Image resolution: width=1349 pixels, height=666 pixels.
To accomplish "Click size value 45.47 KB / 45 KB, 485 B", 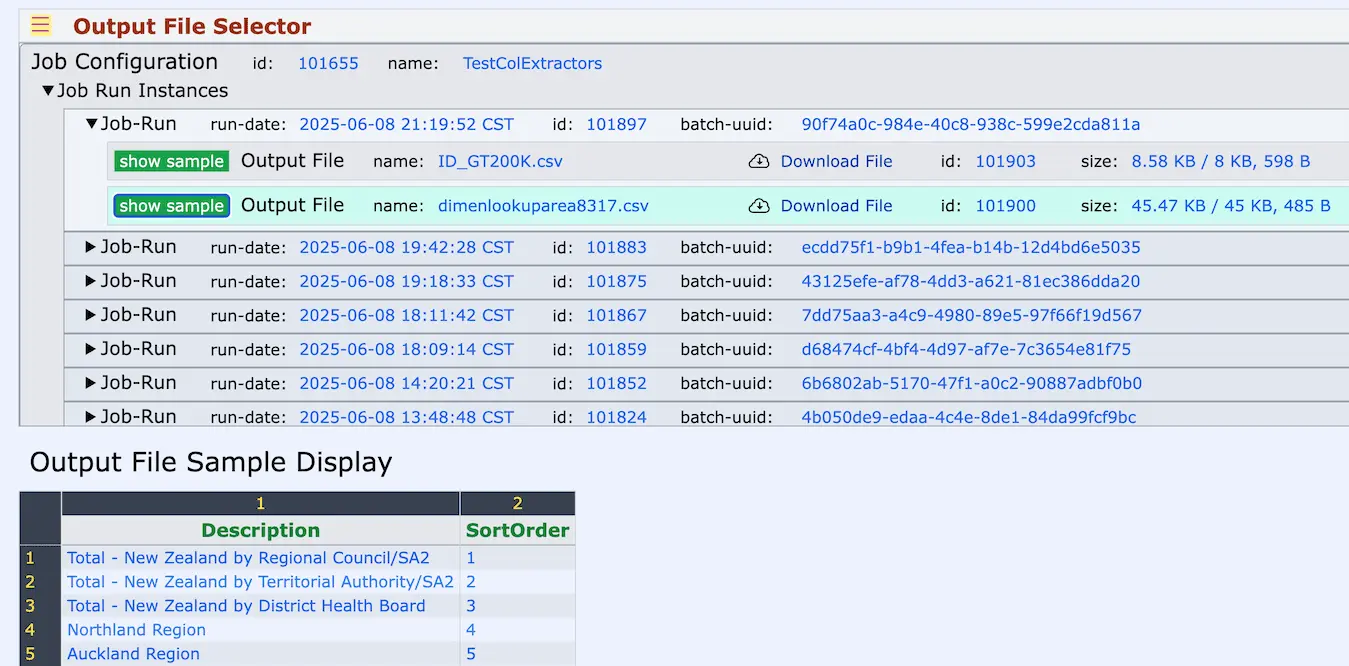I will coord(1231,206).
